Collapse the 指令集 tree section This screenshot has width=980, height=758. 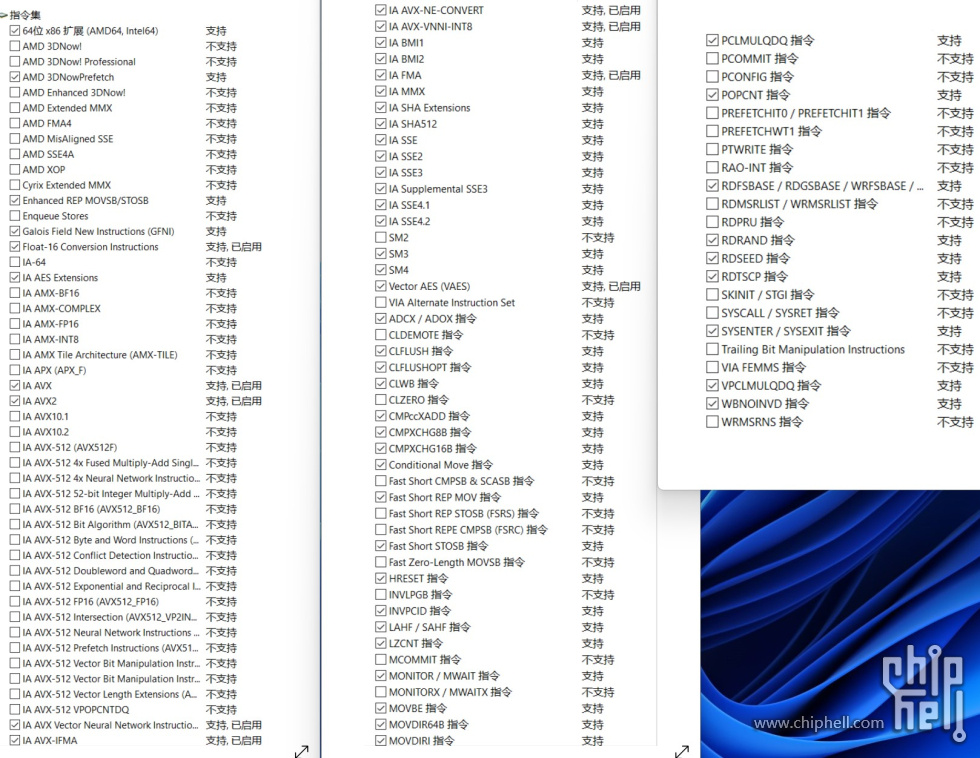click(4, 15)
